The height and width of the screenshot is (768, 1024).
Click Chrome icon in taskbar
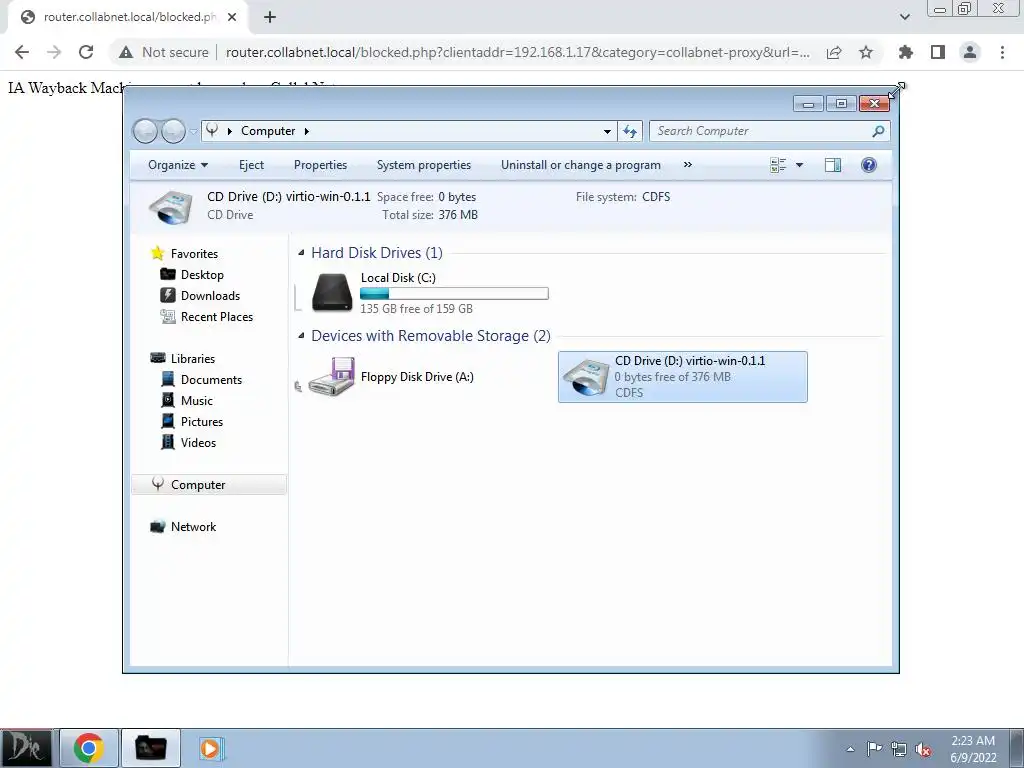click(89, 748)
